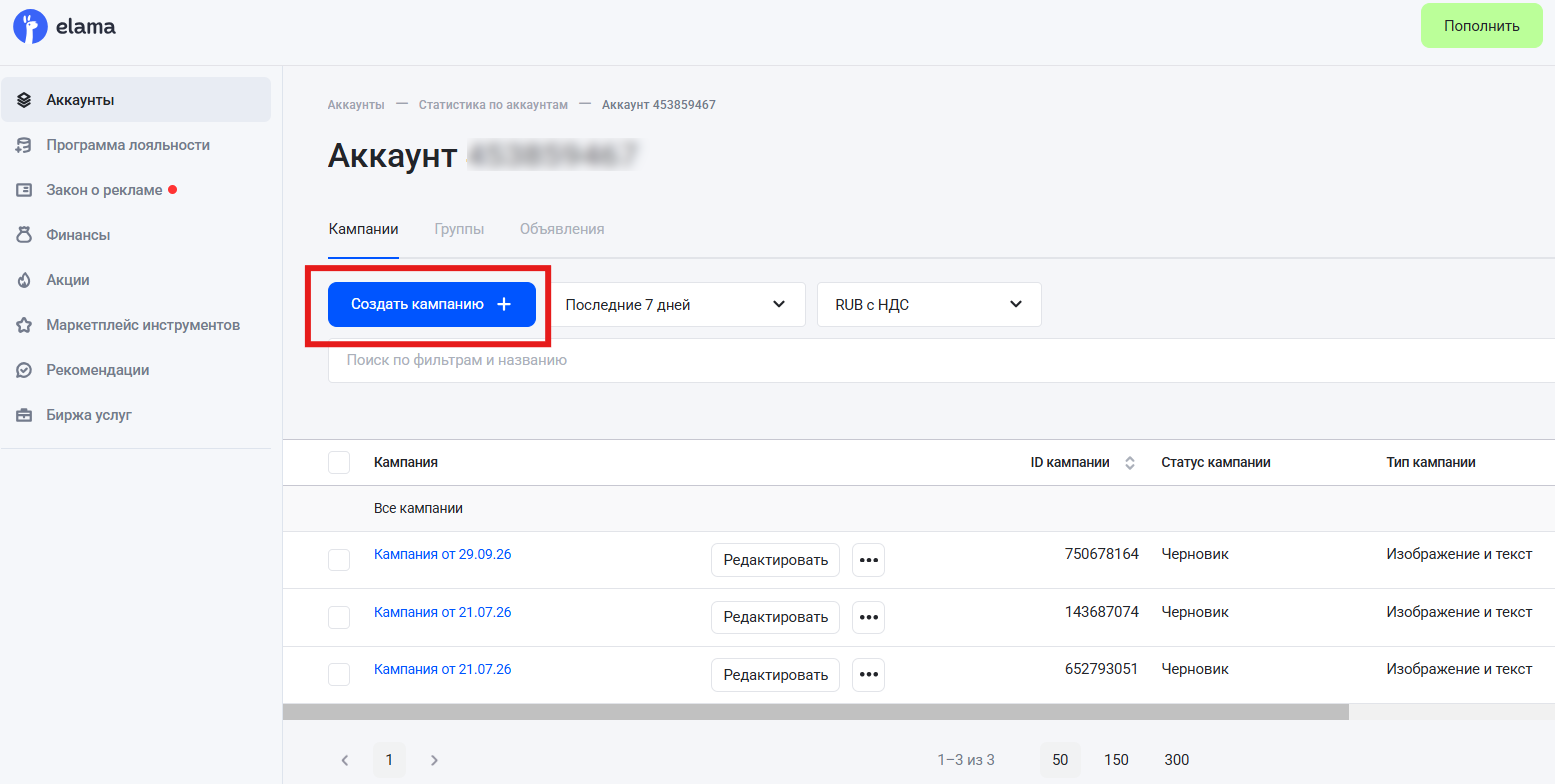Edit the campaign with ID 750678164

(776, 560)
